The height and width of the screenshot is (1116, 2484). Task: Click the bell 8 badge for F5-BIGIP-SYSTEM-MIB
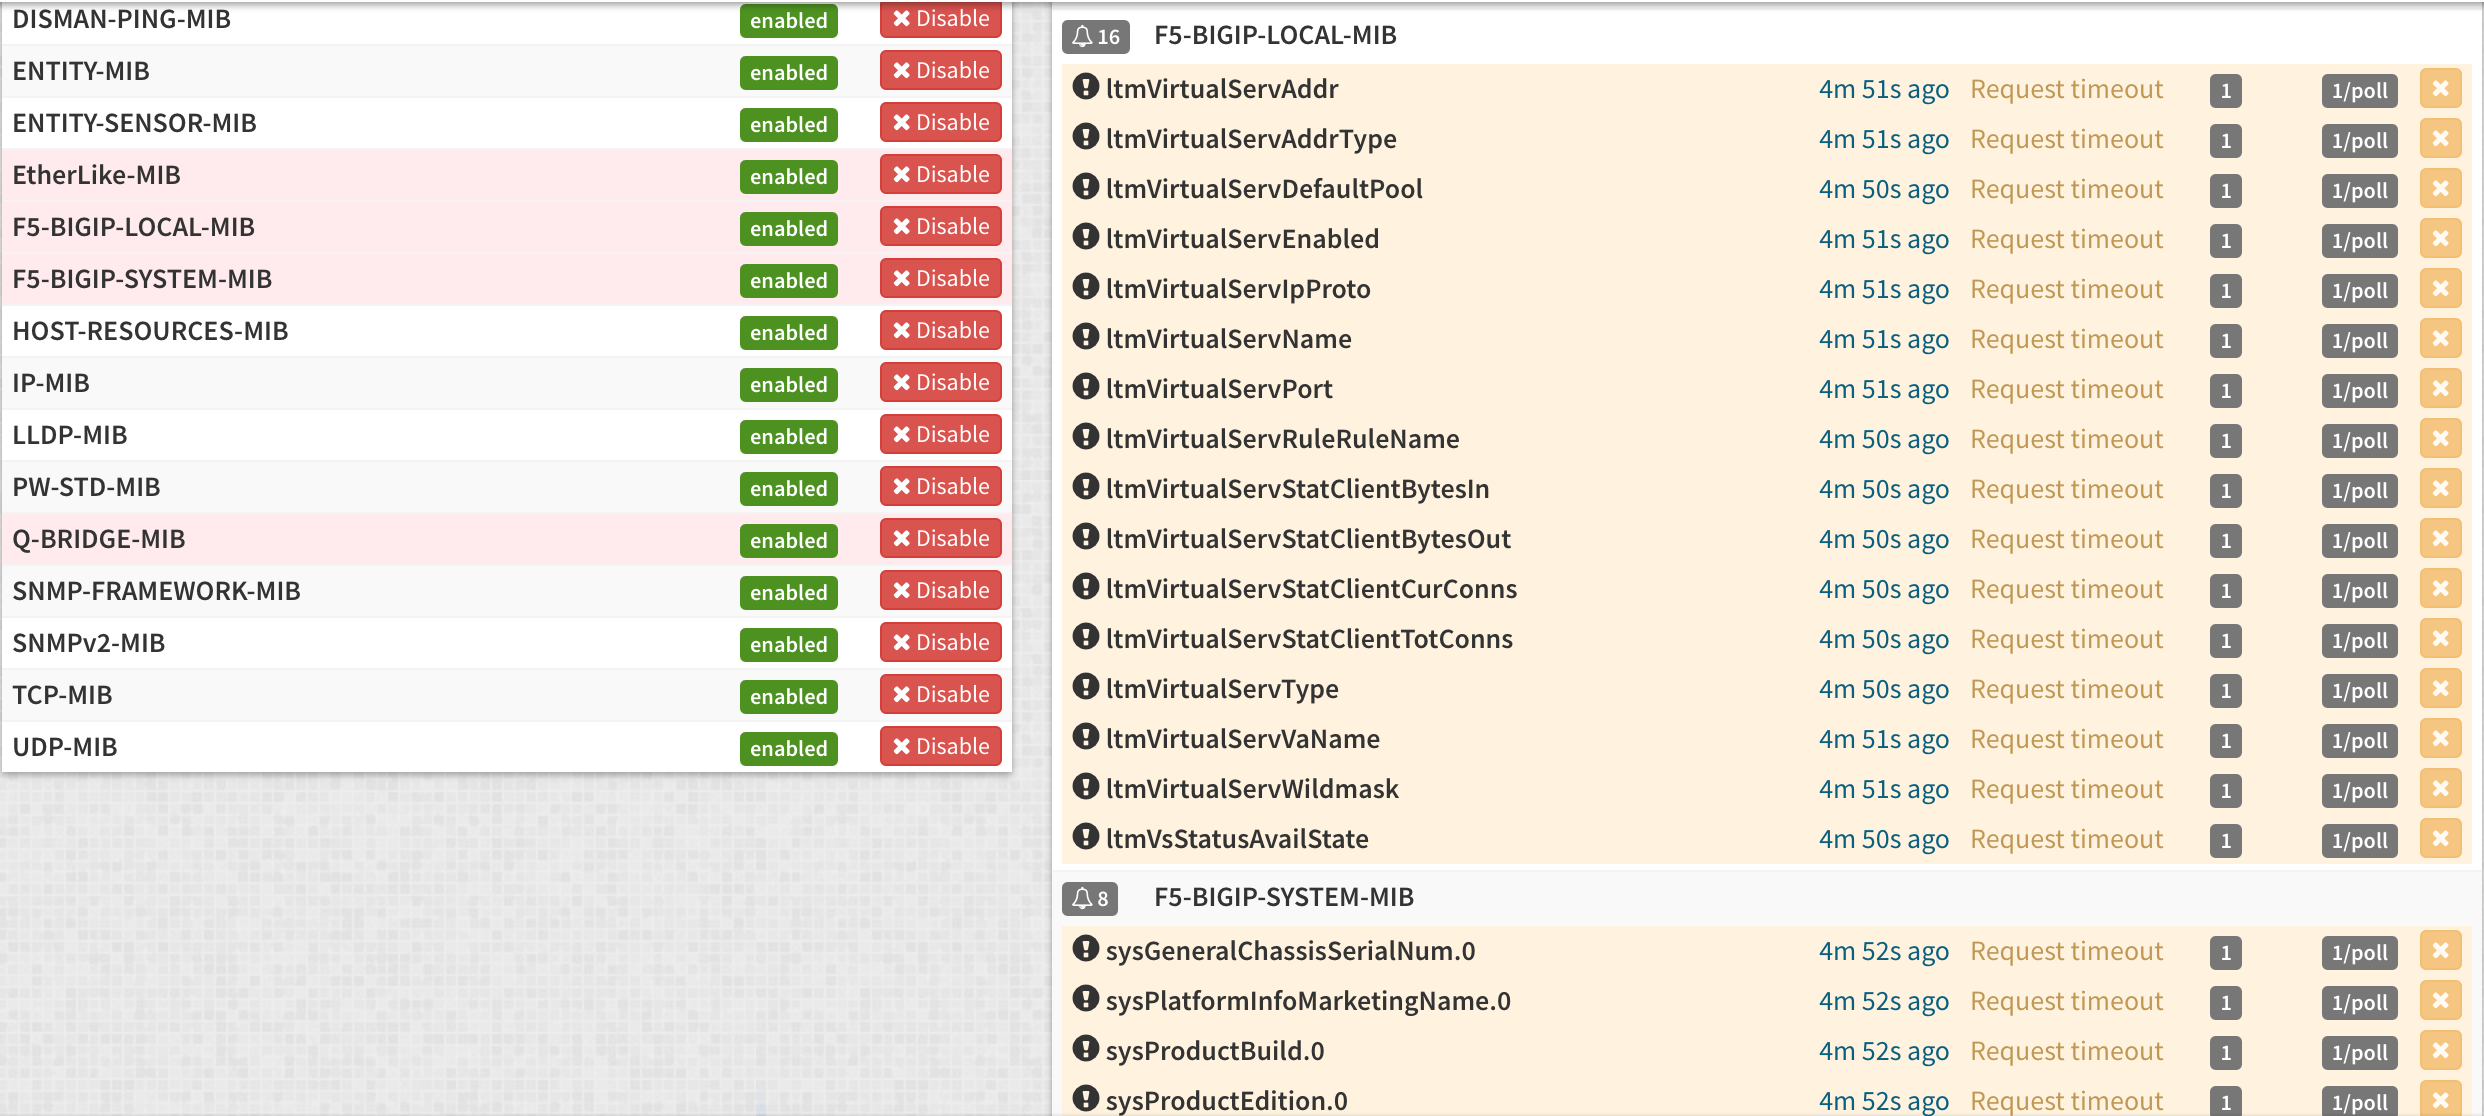tap(1090, 899)
